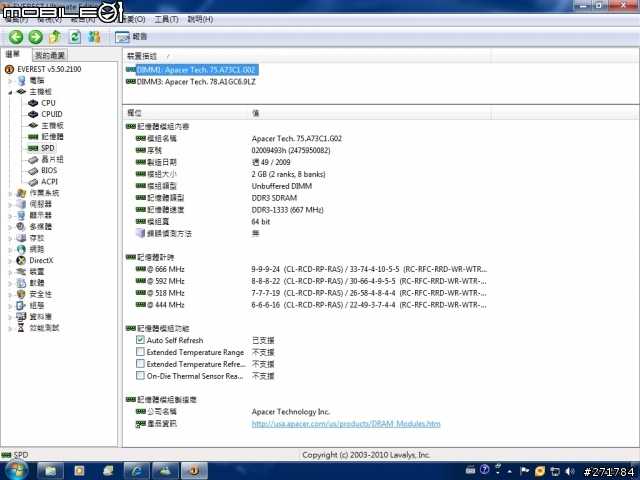
Task: Click the green Forward arrow button
Action: pos(36,37)
